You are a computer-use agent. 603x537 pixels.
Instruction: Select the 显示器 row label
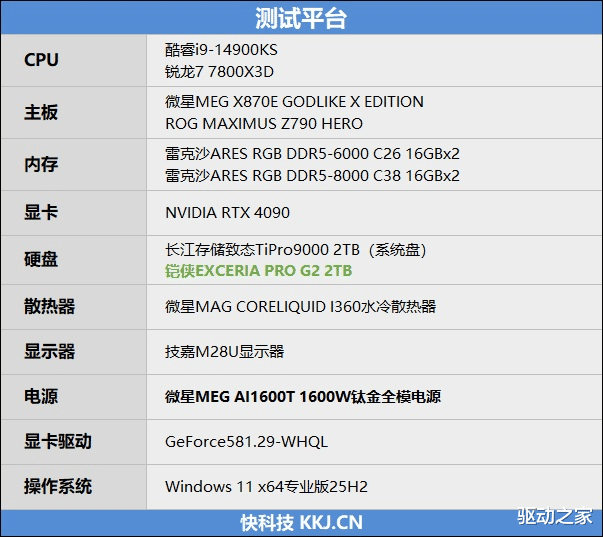pyautogui.click(x=50, y=352)
